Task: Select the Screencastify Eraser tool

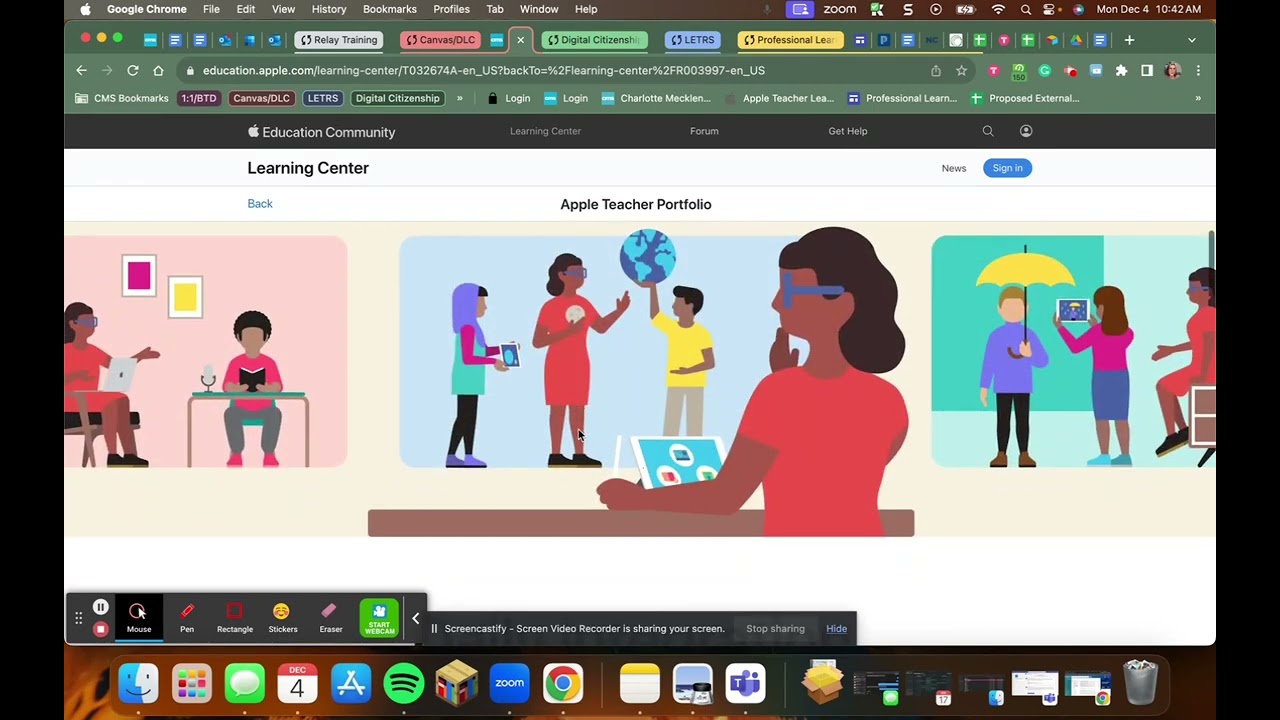Action: pyautogui.click(x=331, y=618)
